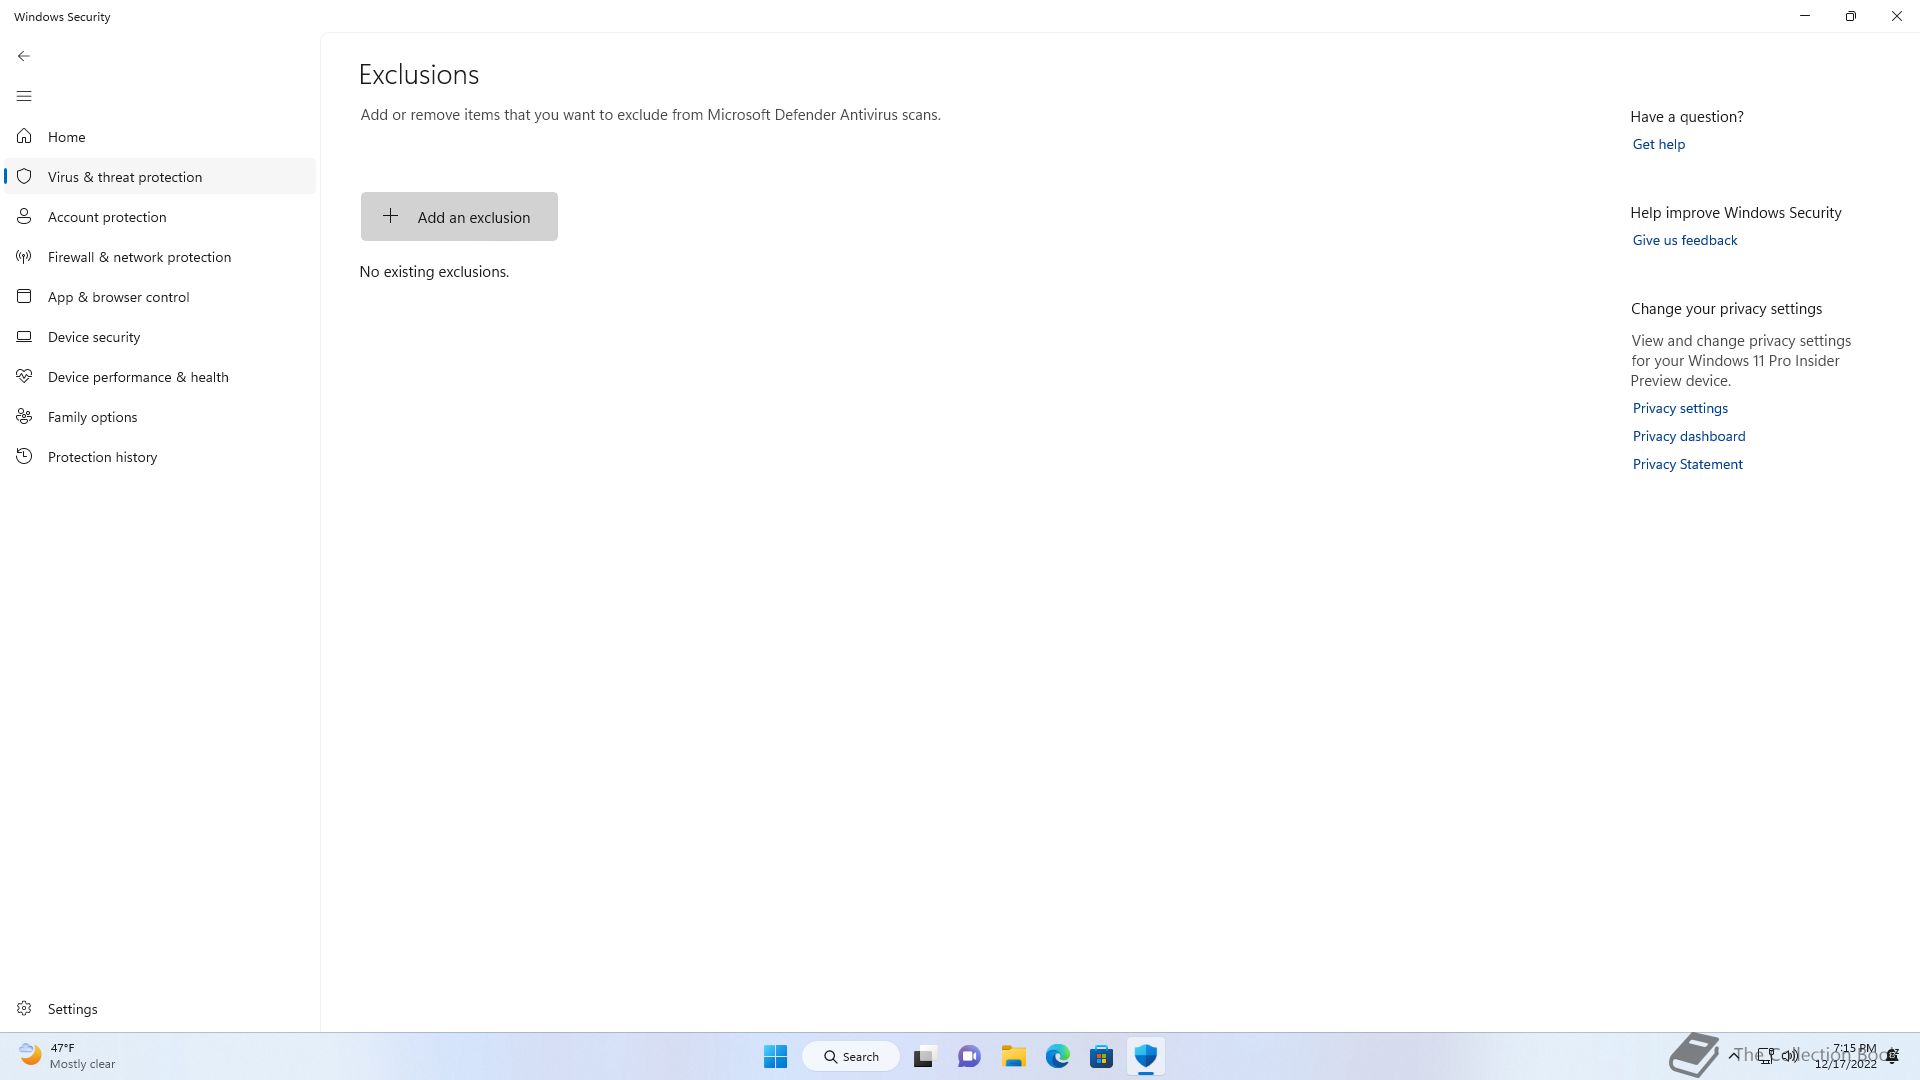Open Settings label in the sidebar
Screen dimensions: 1920x1080
[x=73, y=1009]
